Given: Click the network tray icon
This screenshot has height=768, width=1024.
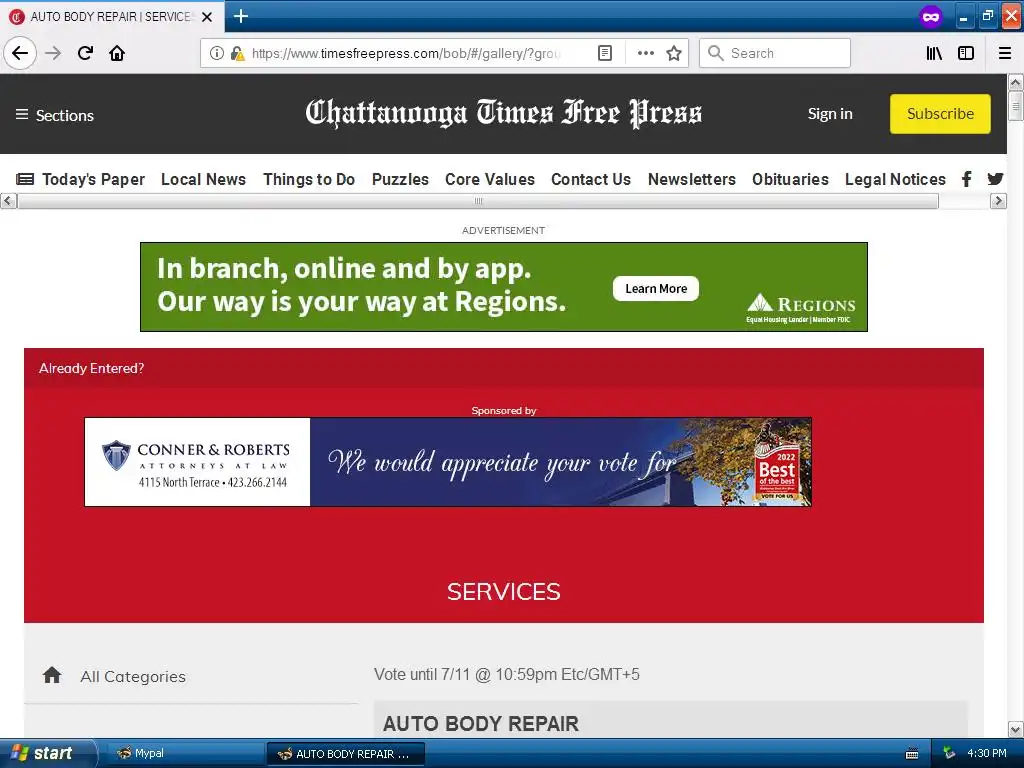Looking at the screenshot, I should (949, 754).
